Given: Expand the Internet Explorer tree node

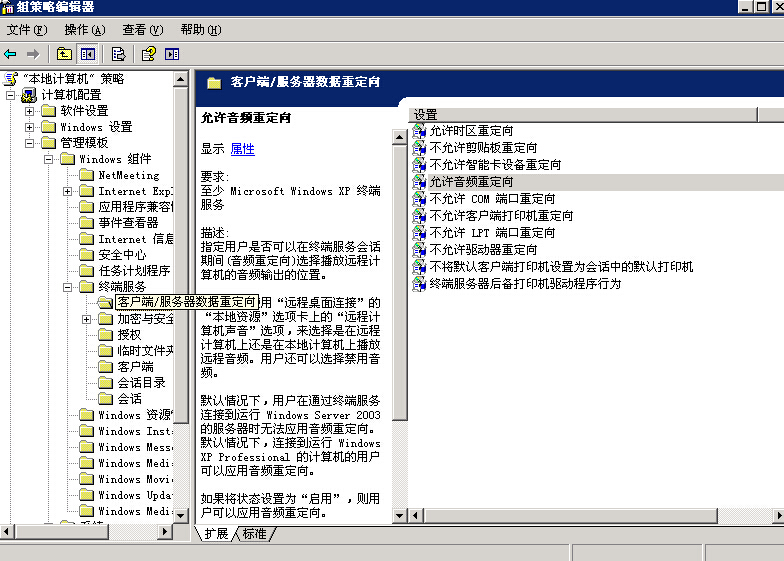Looking at the screenshot, I should coord(68,191).
